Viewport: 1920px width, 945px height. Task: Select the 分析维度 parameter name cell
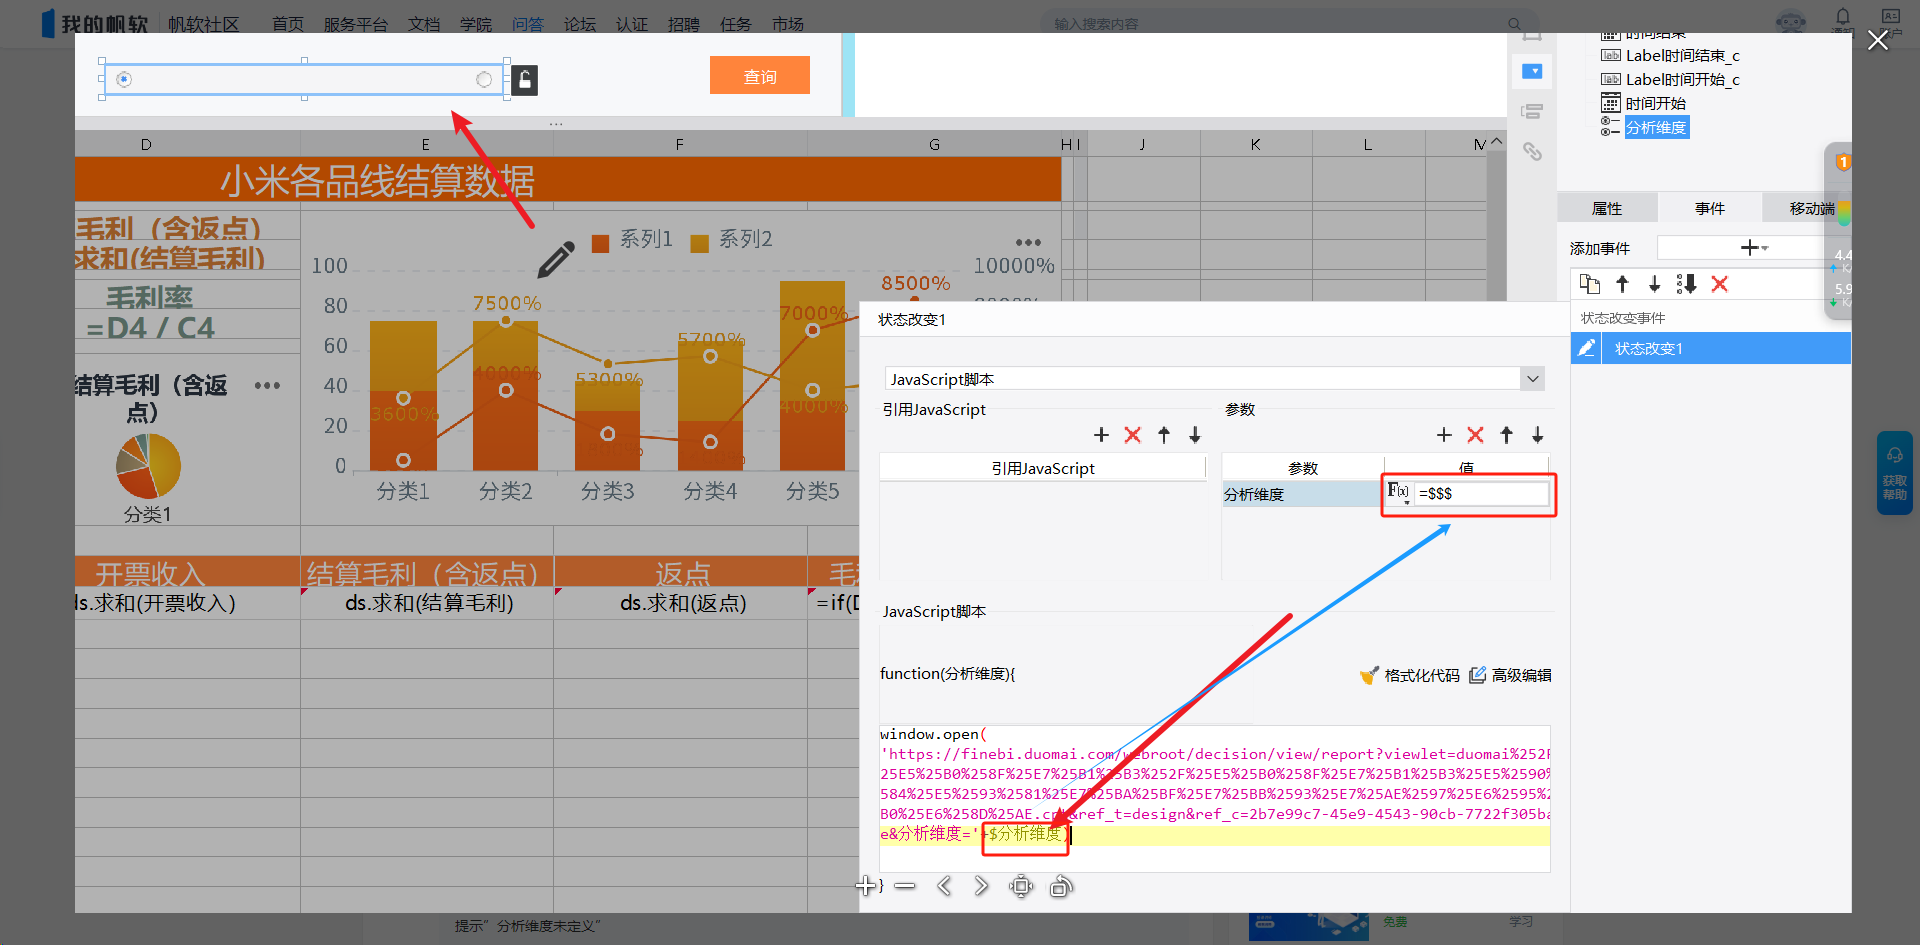pos(1301,494)
